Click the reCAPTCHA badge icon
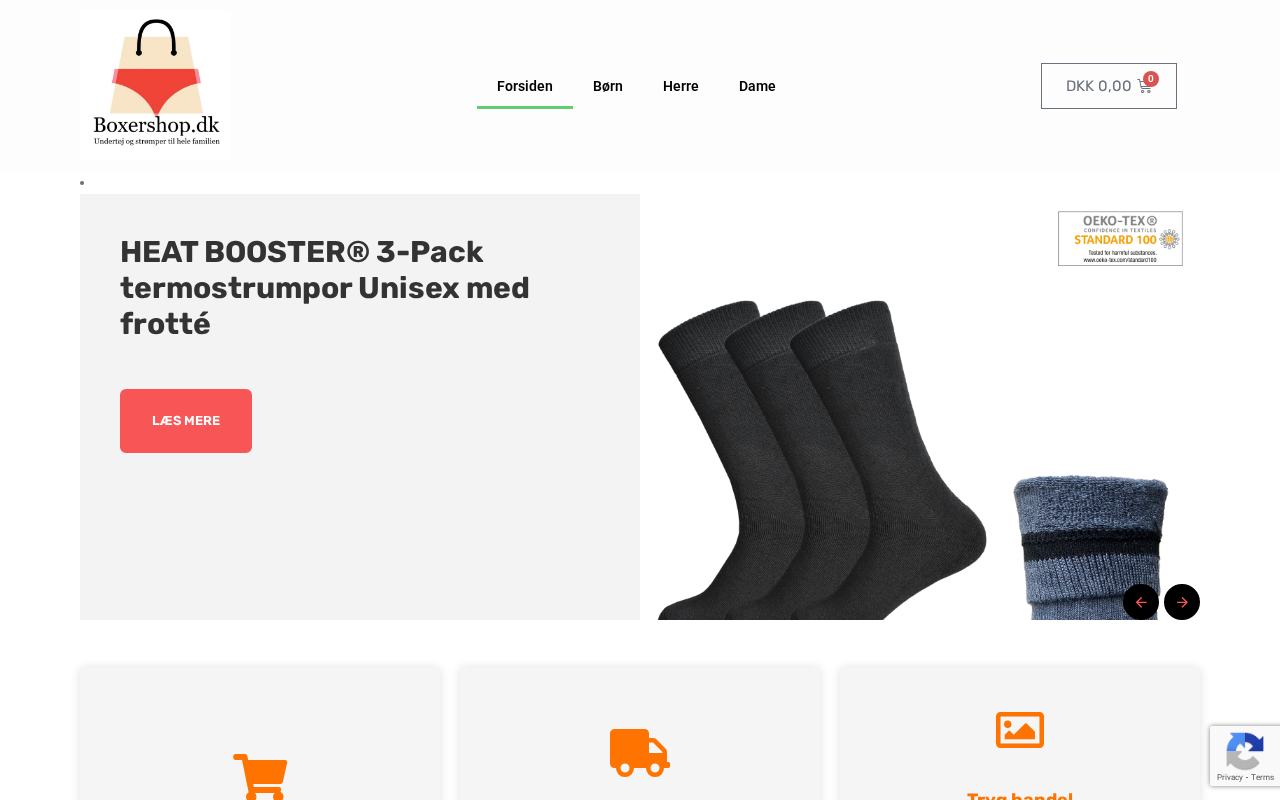The image size is (1280, 800). [x=1244, y=751]
